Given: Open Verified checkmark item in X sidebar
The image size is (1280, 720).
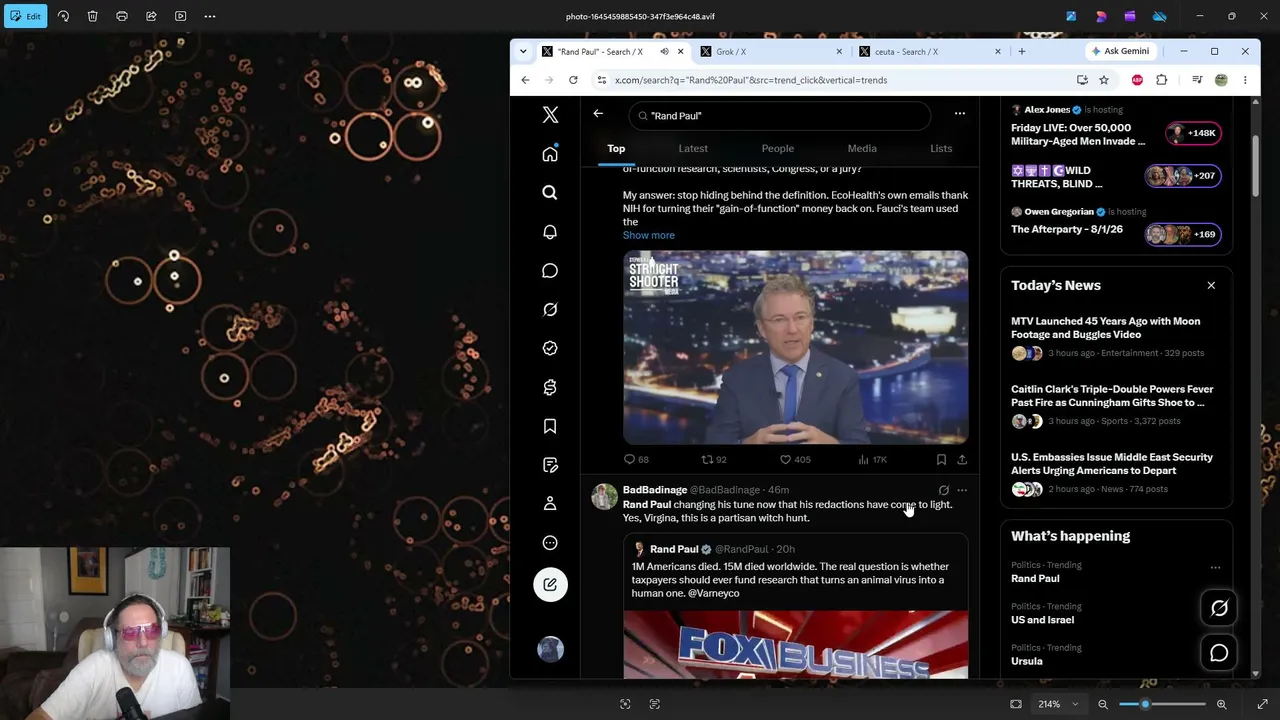Looking at the screenshot, I should [550, 348].
